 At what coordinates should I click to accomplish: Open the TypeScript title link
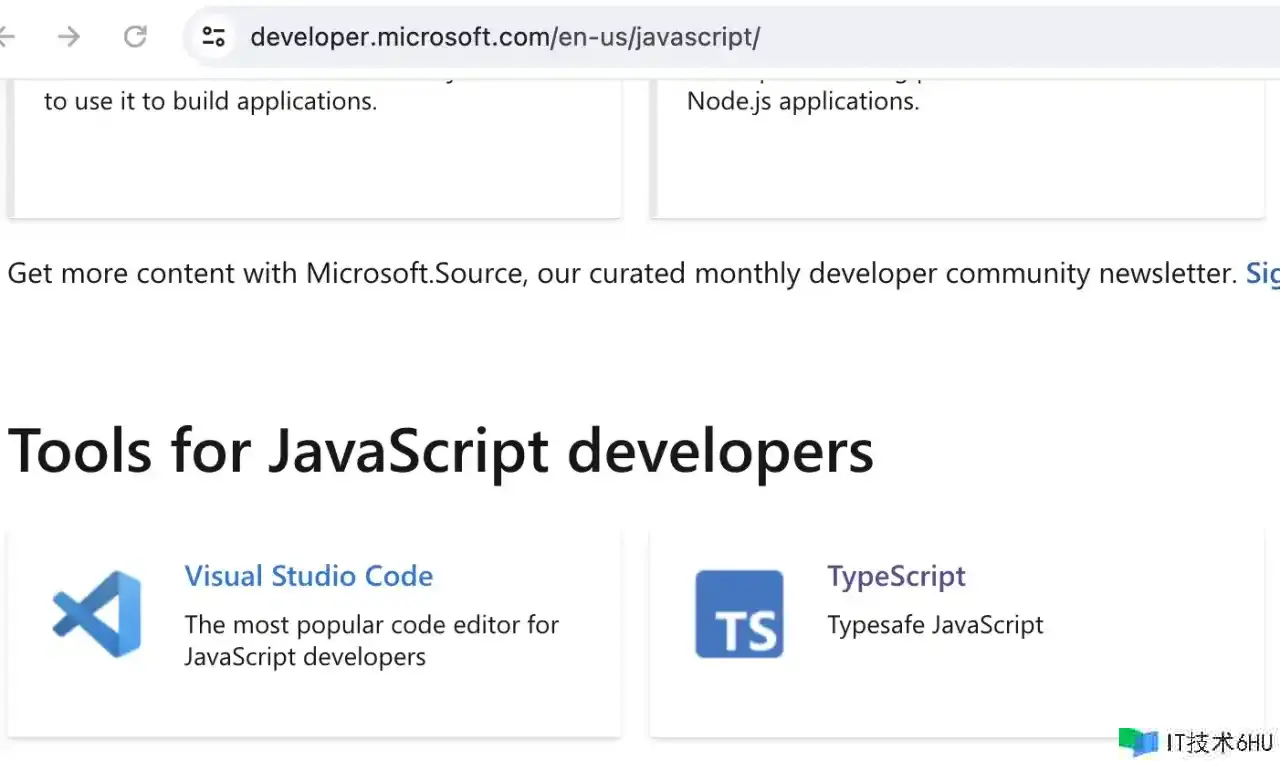tap(896, 576)
